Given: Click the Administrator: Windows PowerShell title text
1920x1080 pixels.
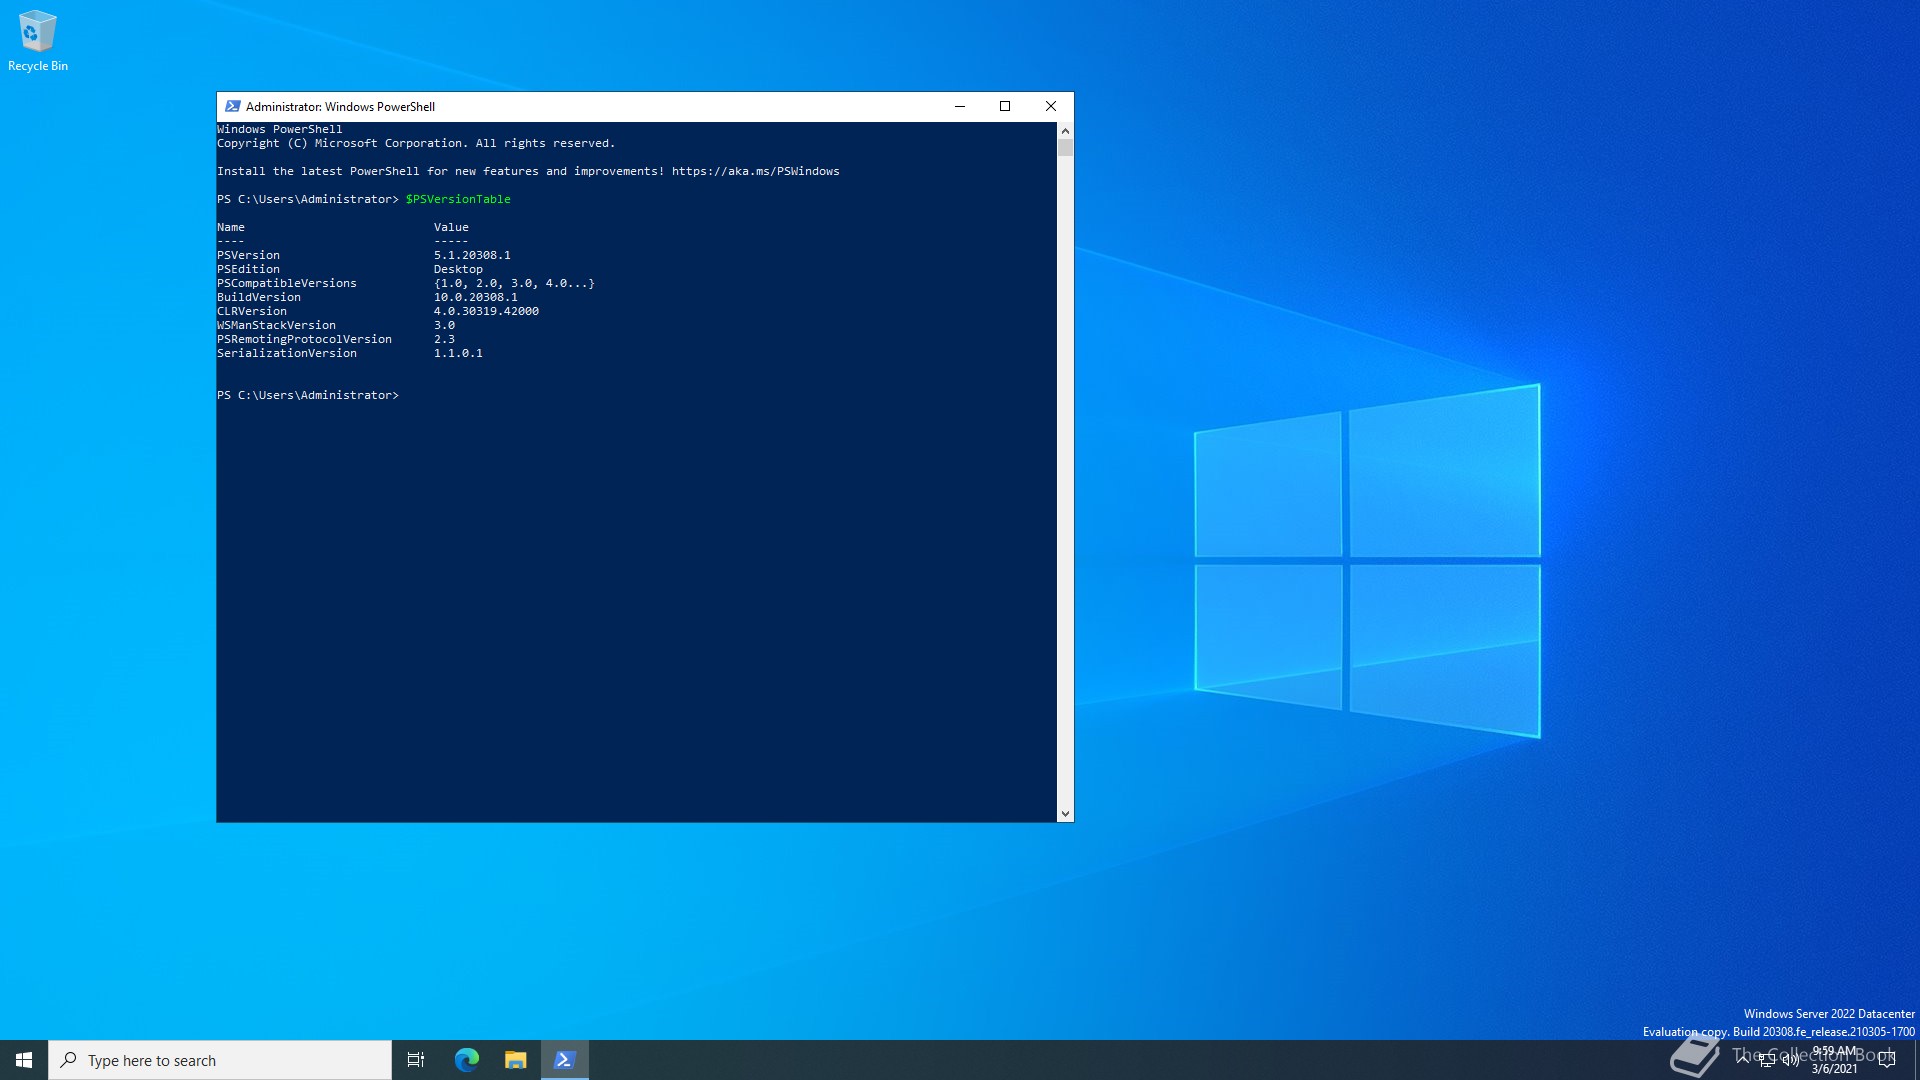Looking at the screenshot, I should coord(340,106).
